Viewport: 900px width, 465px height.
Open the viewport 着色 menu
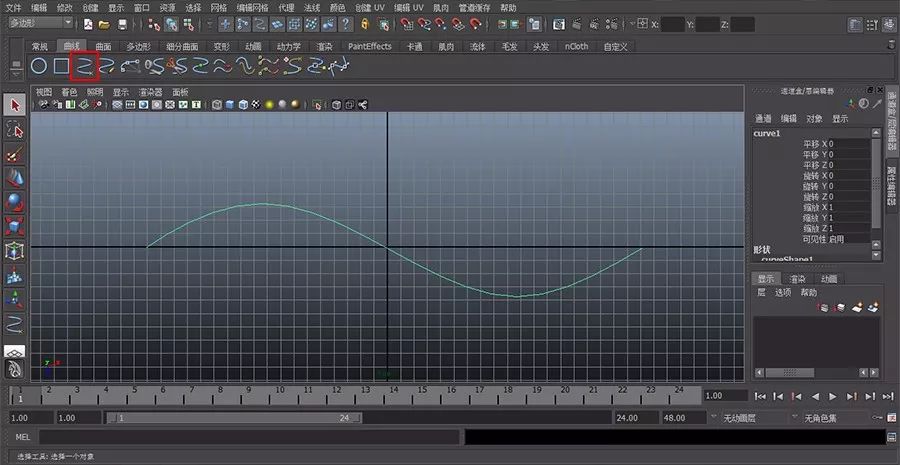(x=69, y=92)
